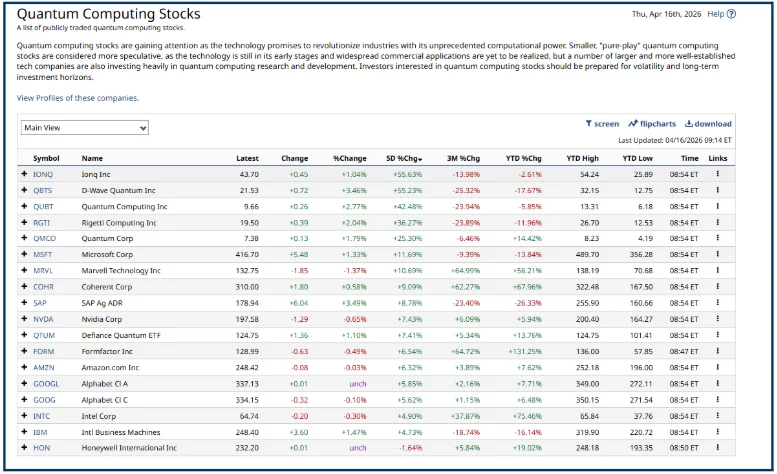
Task: Expand the IONQ row details
Action: click(x=24, y=174)
